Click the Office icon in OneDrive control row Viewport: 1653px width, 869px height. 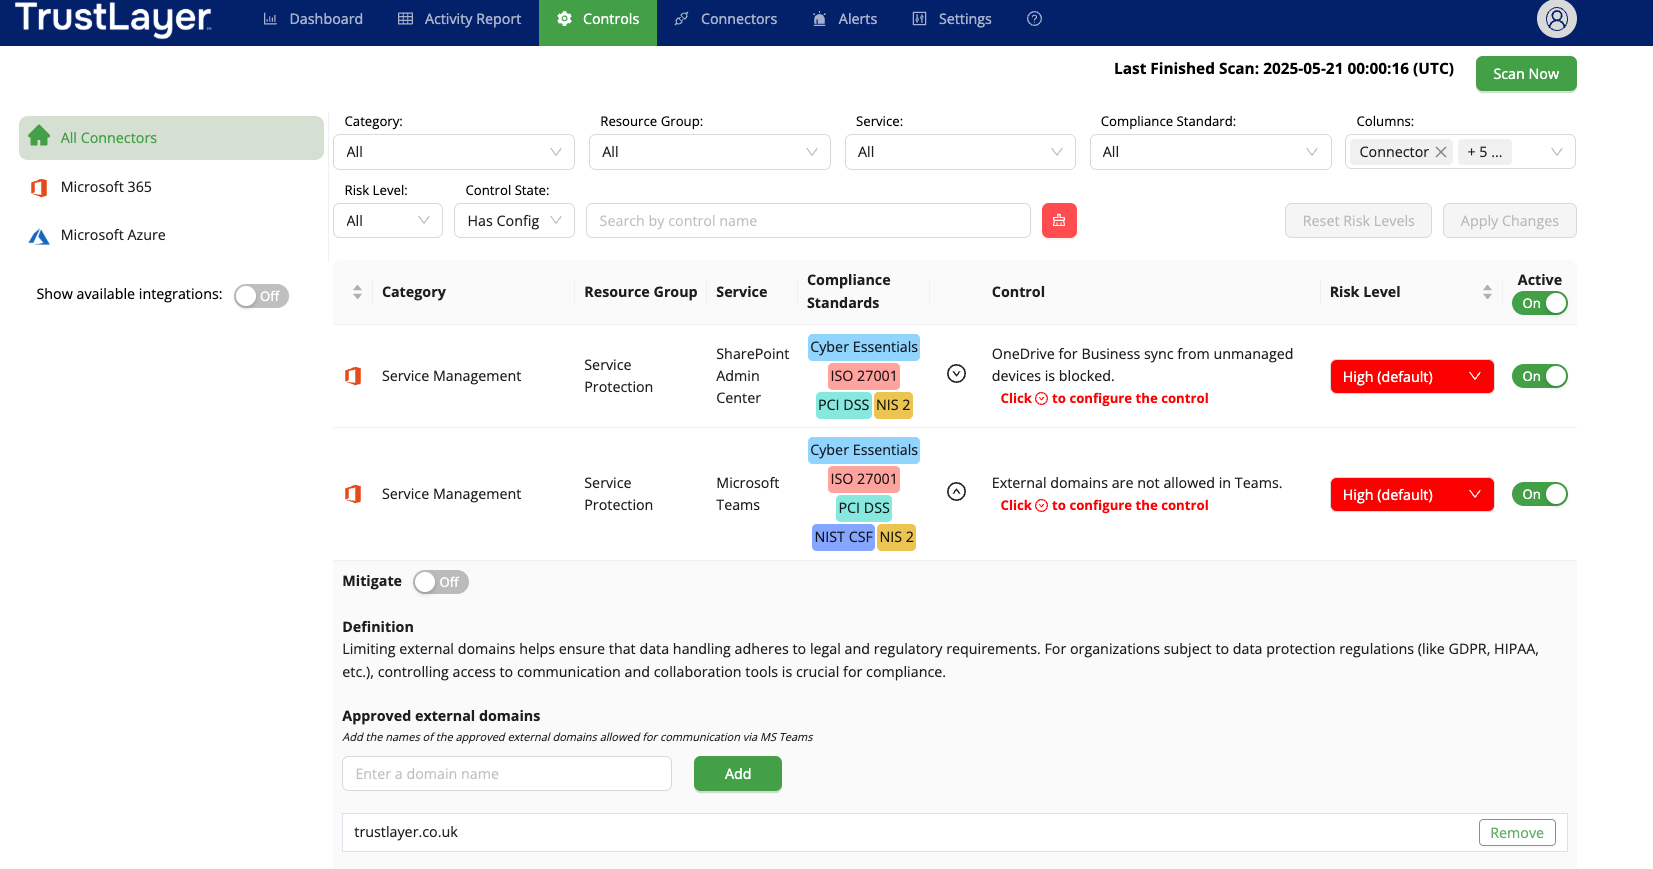(x=353, y=376)
